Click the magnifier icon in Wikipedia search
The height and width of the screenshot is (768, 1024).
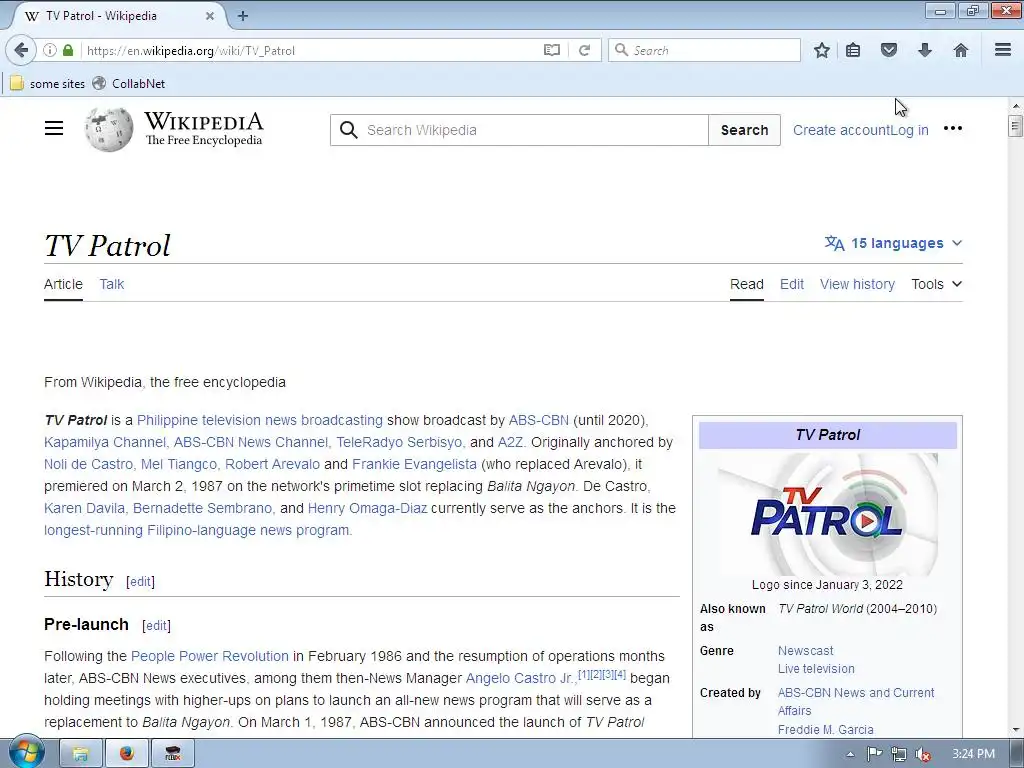pyautogui.click(x=349, y=130)
